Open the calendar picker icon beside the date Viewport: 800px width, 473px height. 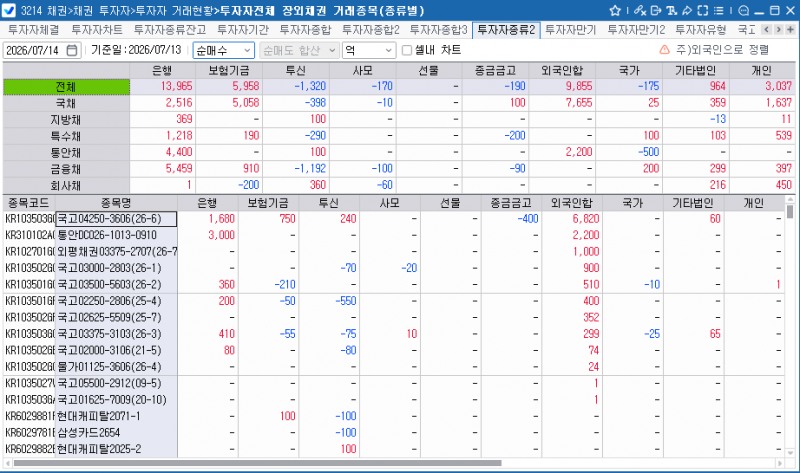[72, 50]
